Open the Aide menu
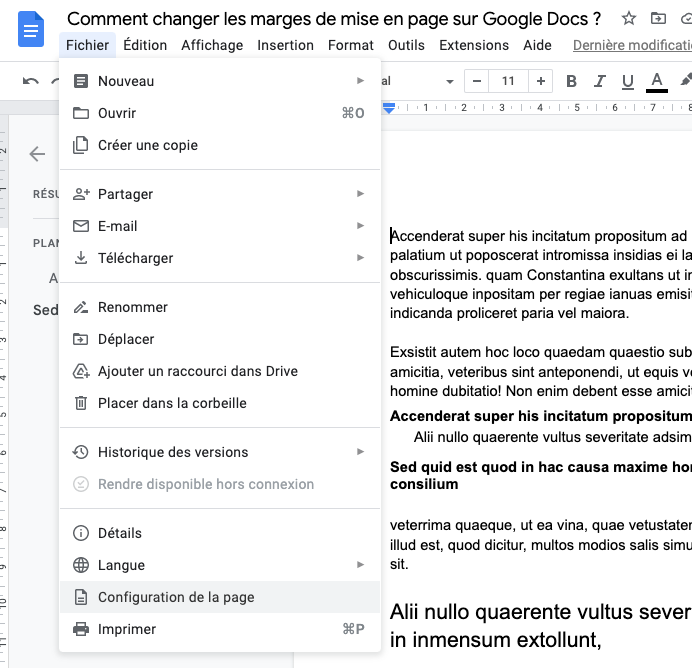The height and width of the screenshot is (668, 692). click(538, 45)
